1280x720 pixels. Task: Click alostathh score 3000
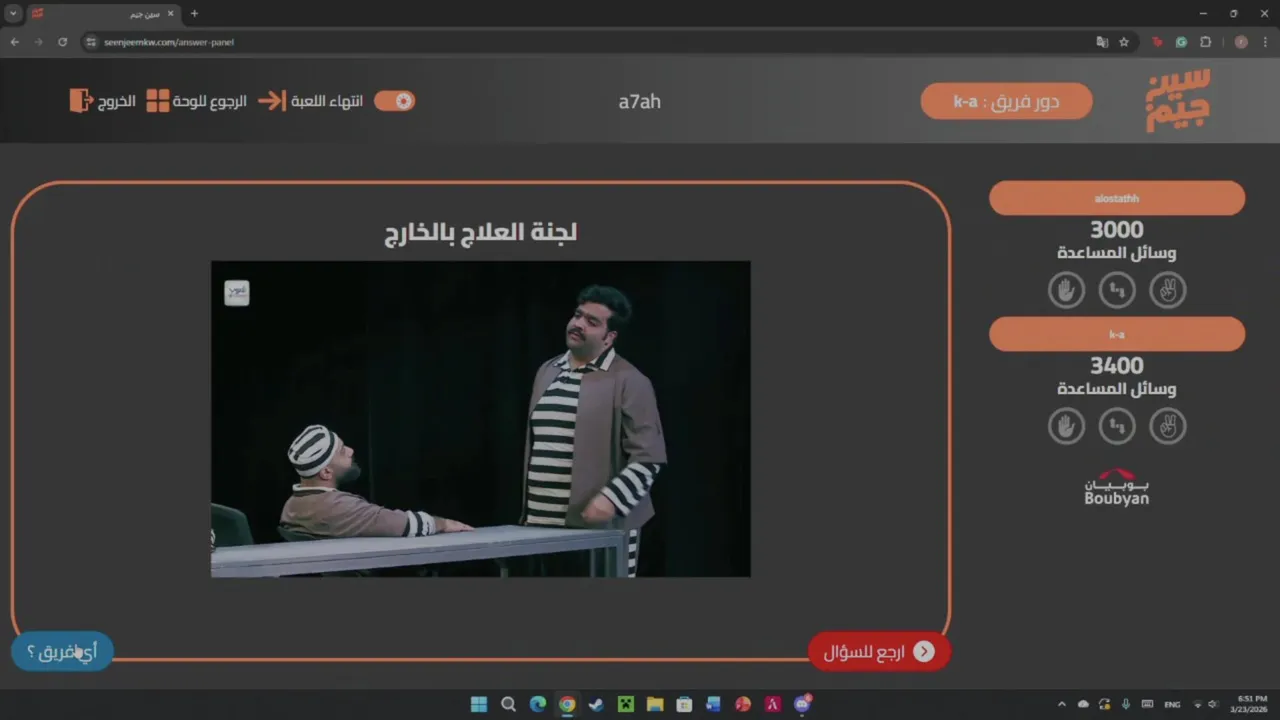click(1117, 230)
